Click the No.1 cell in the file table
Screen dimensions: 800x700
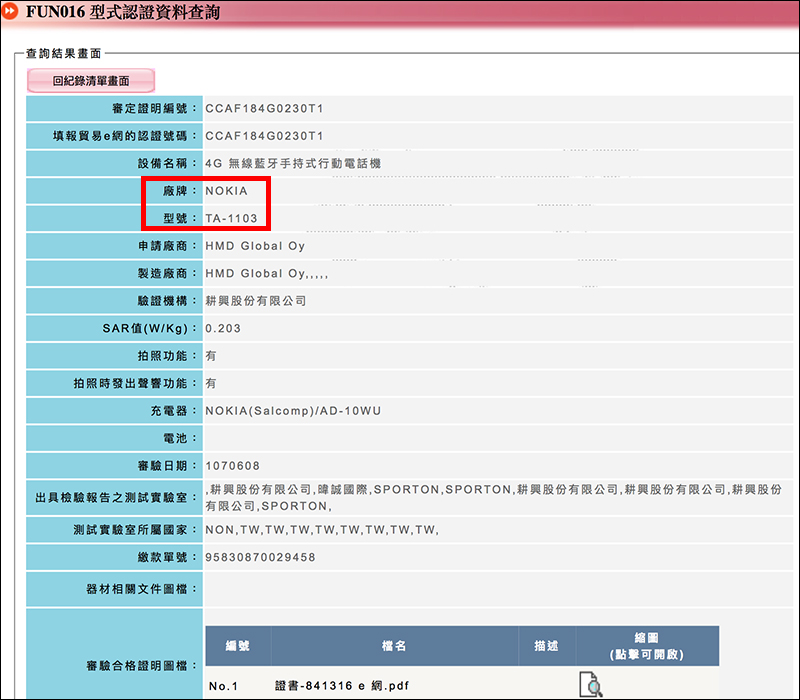point(223,686)
